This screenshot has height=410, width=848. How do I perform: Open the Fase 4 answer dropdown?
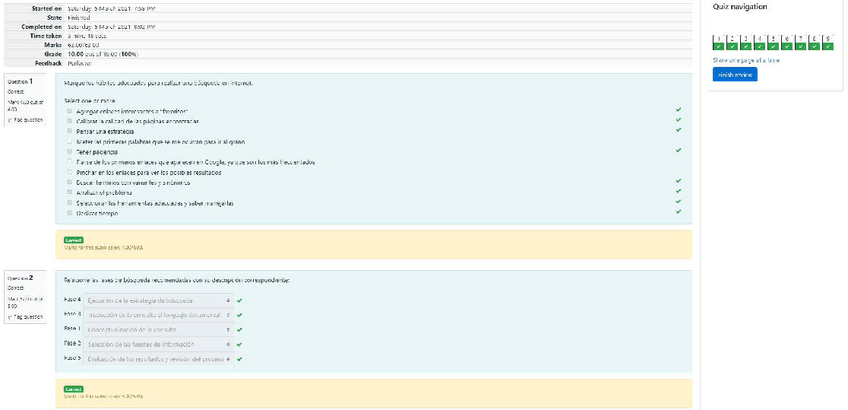(158, 299)
